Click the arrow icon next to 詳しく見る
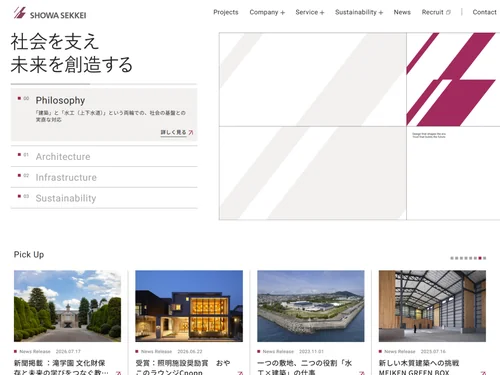The image size is (500, 375). (191, 132)
